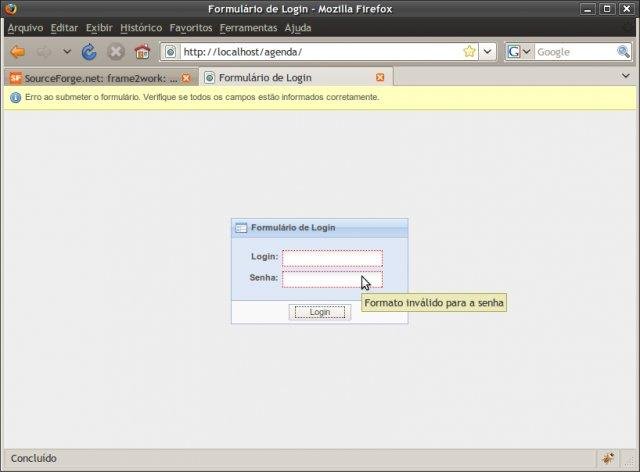Click the 'Formato inválido para a senha' tooltip
Image resolution: width=640 pixels, height=472 pixels.
434,303
